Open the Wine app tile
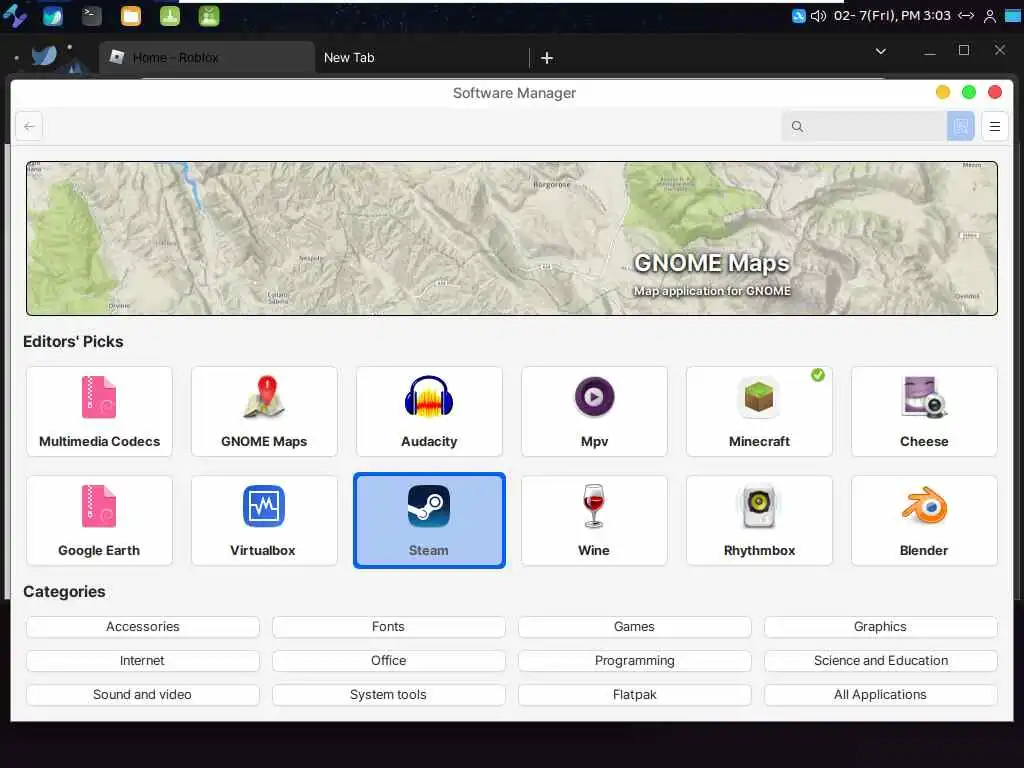 (594, 520)
